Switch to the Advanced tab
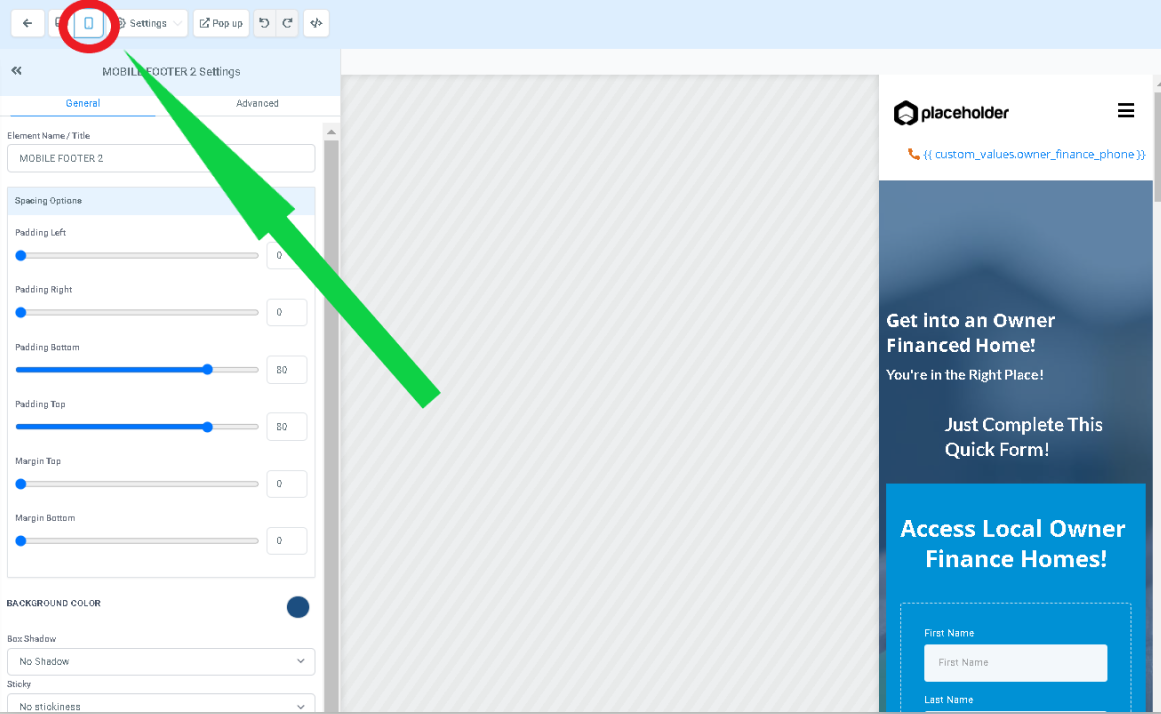The image size is (1161, 714). pos(257,104)
